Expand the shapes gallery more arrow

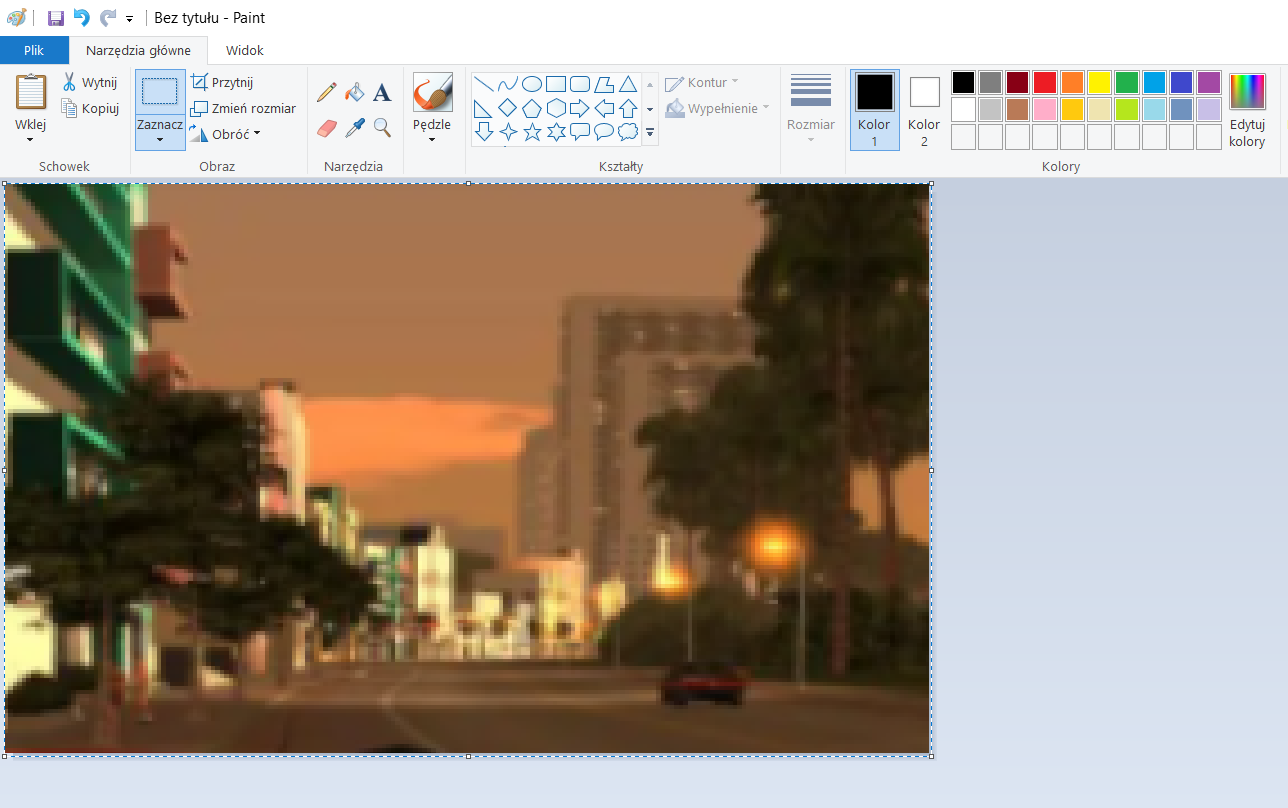pos(650,132)
